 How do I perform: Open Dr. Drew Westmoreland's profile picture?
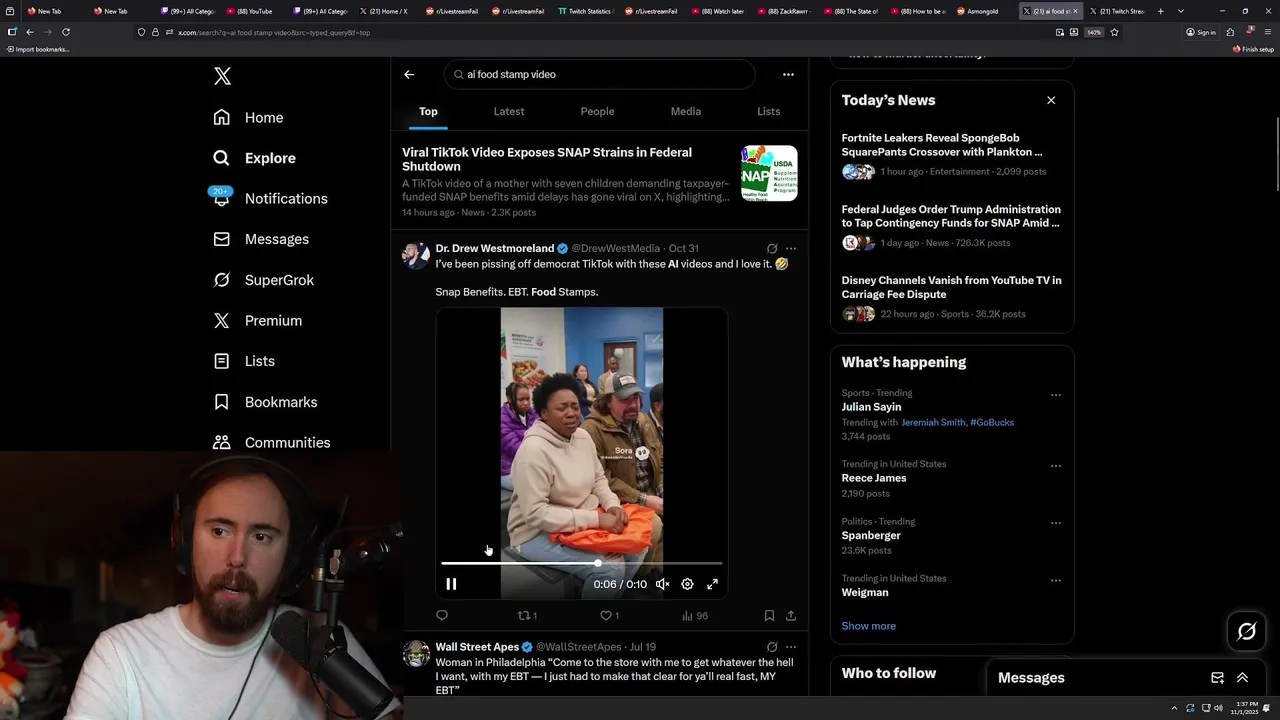[416, 255]
